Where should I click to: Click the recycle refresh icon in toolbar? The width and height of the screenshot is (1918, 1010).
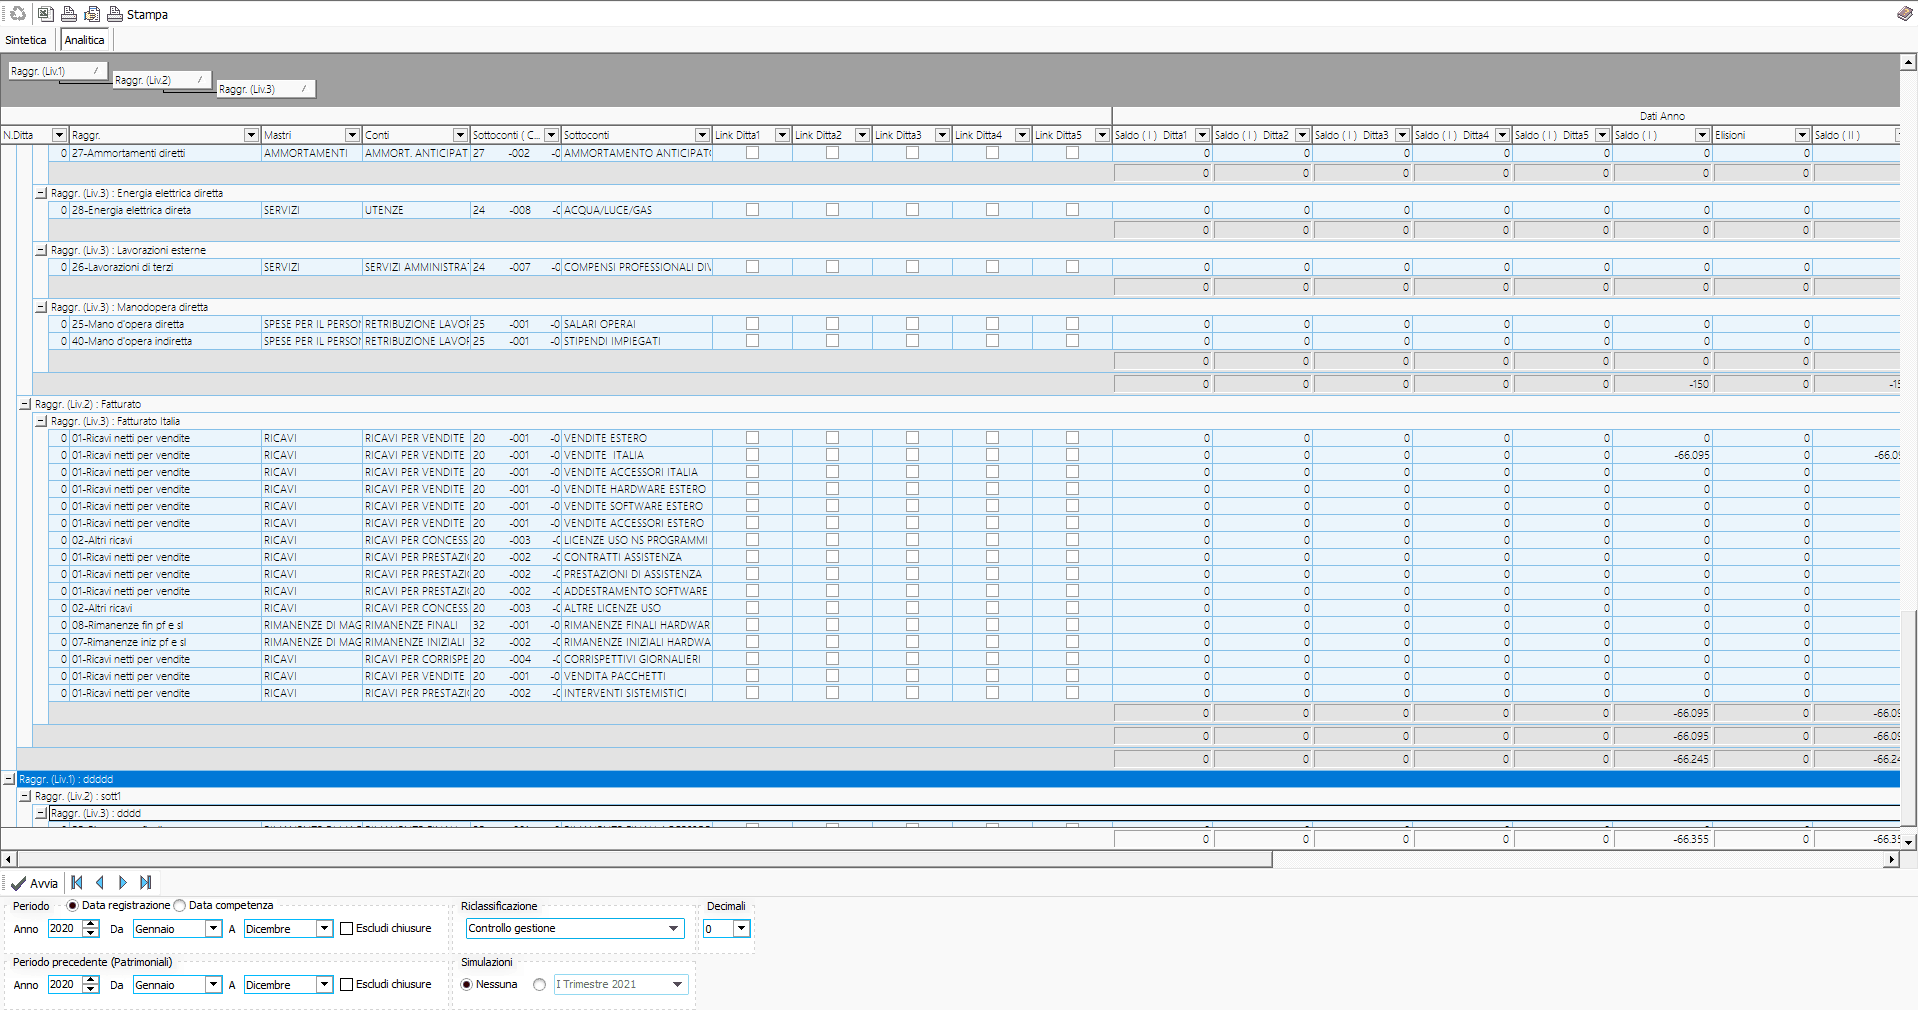point(17,14)
